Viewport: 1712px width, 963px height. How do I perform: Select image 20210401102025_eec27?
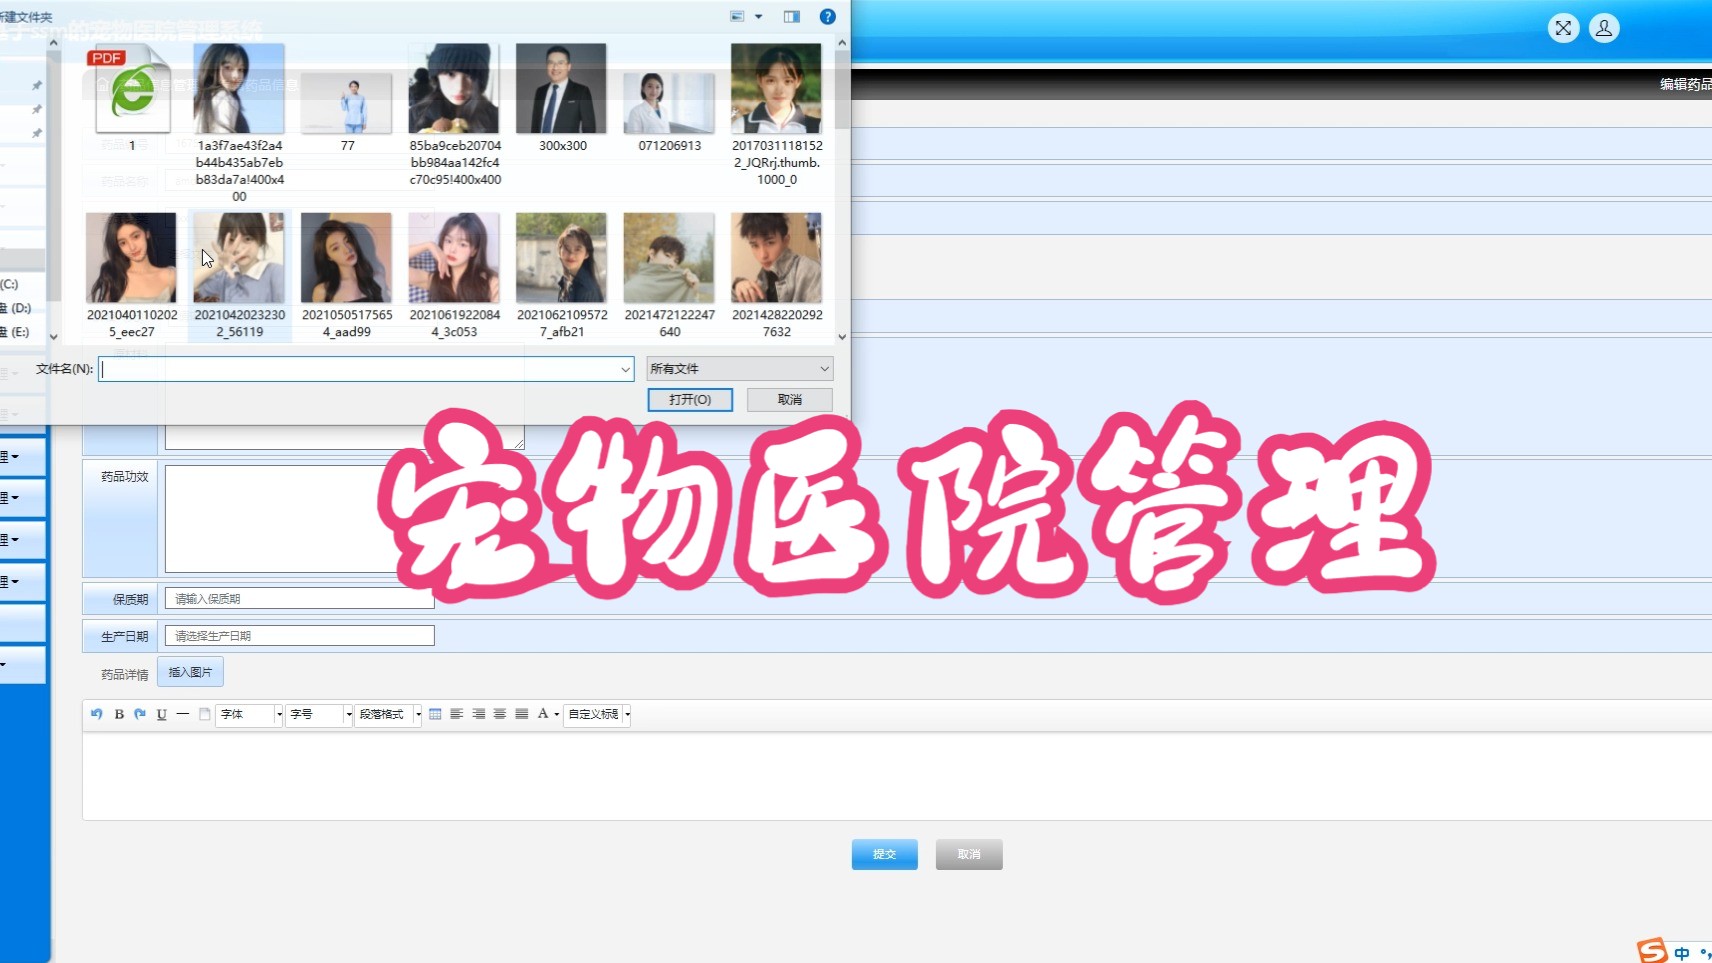tap(132, 275)
